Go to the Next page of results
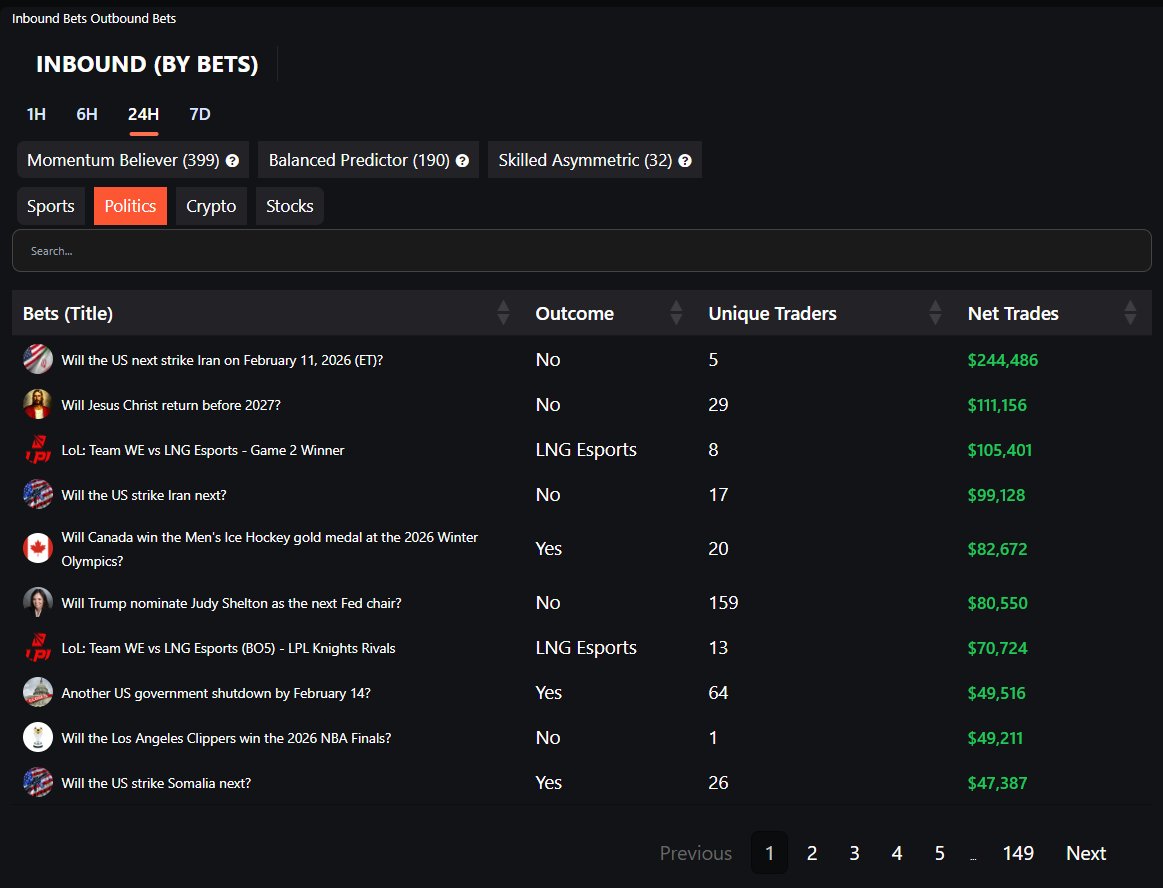Screen dimensions: 1163x888 pyautogui.click(x=1086, y=853)
